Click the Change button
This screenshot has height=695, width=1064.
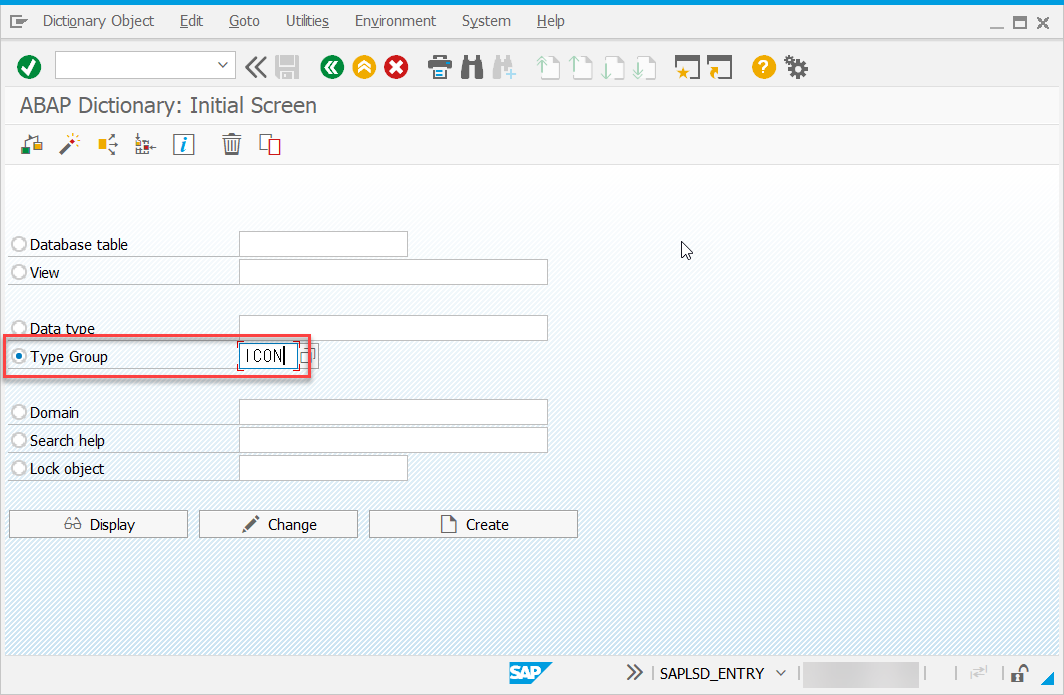click(278, 524)
